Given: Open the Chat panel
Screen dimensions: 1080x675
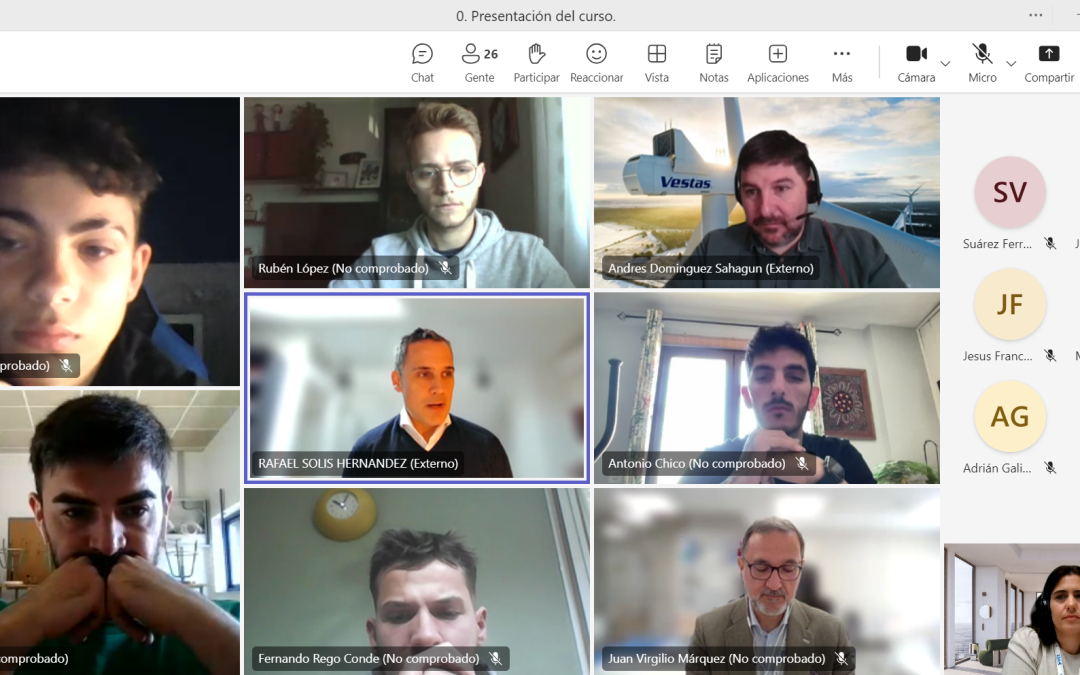Looking at the screenshot, I should pos(422,63).
